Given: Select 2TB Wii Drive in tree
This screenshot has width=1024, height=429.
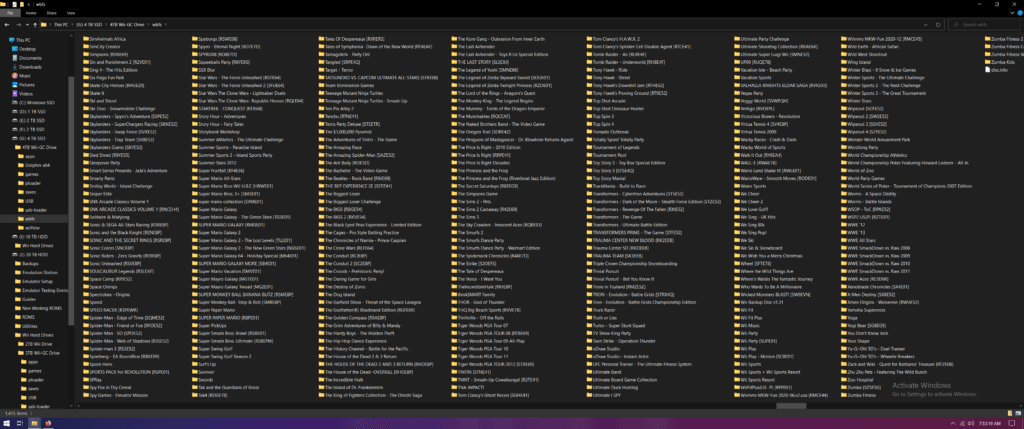Looking at the screenshot, I should (40, 343).
